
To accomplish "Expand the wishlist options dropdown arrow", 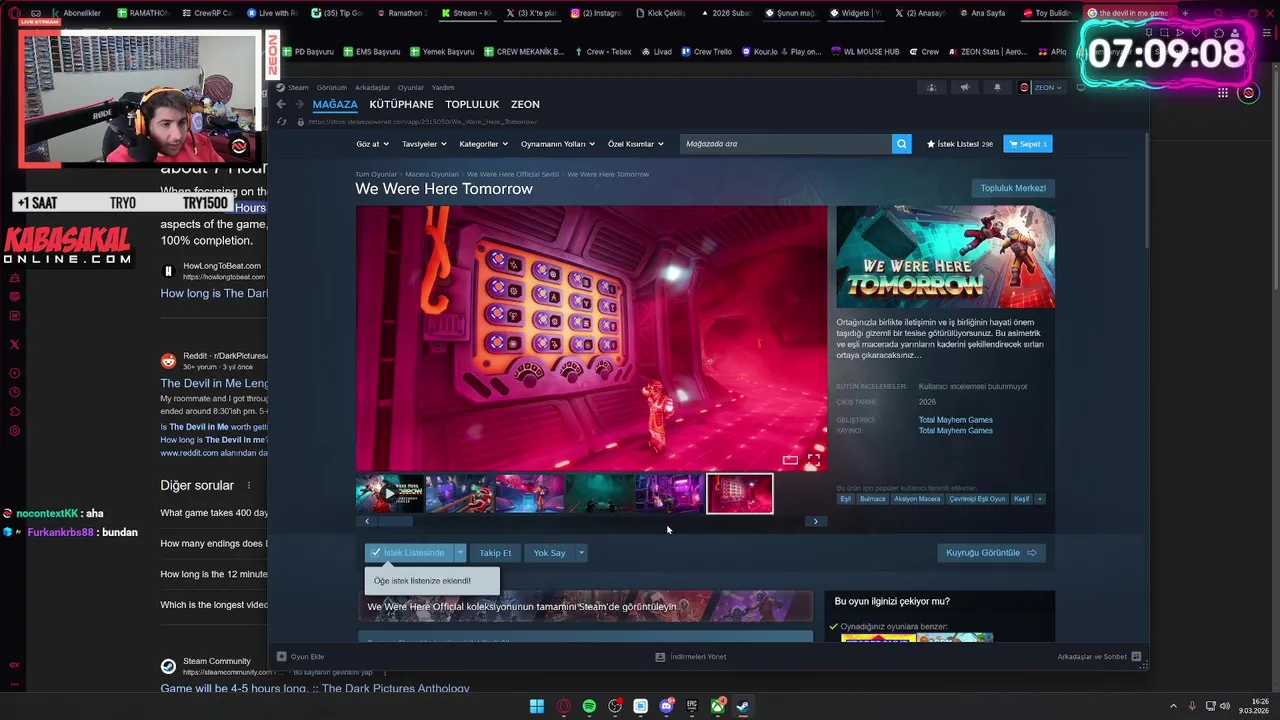I will (x=460, y=553).
